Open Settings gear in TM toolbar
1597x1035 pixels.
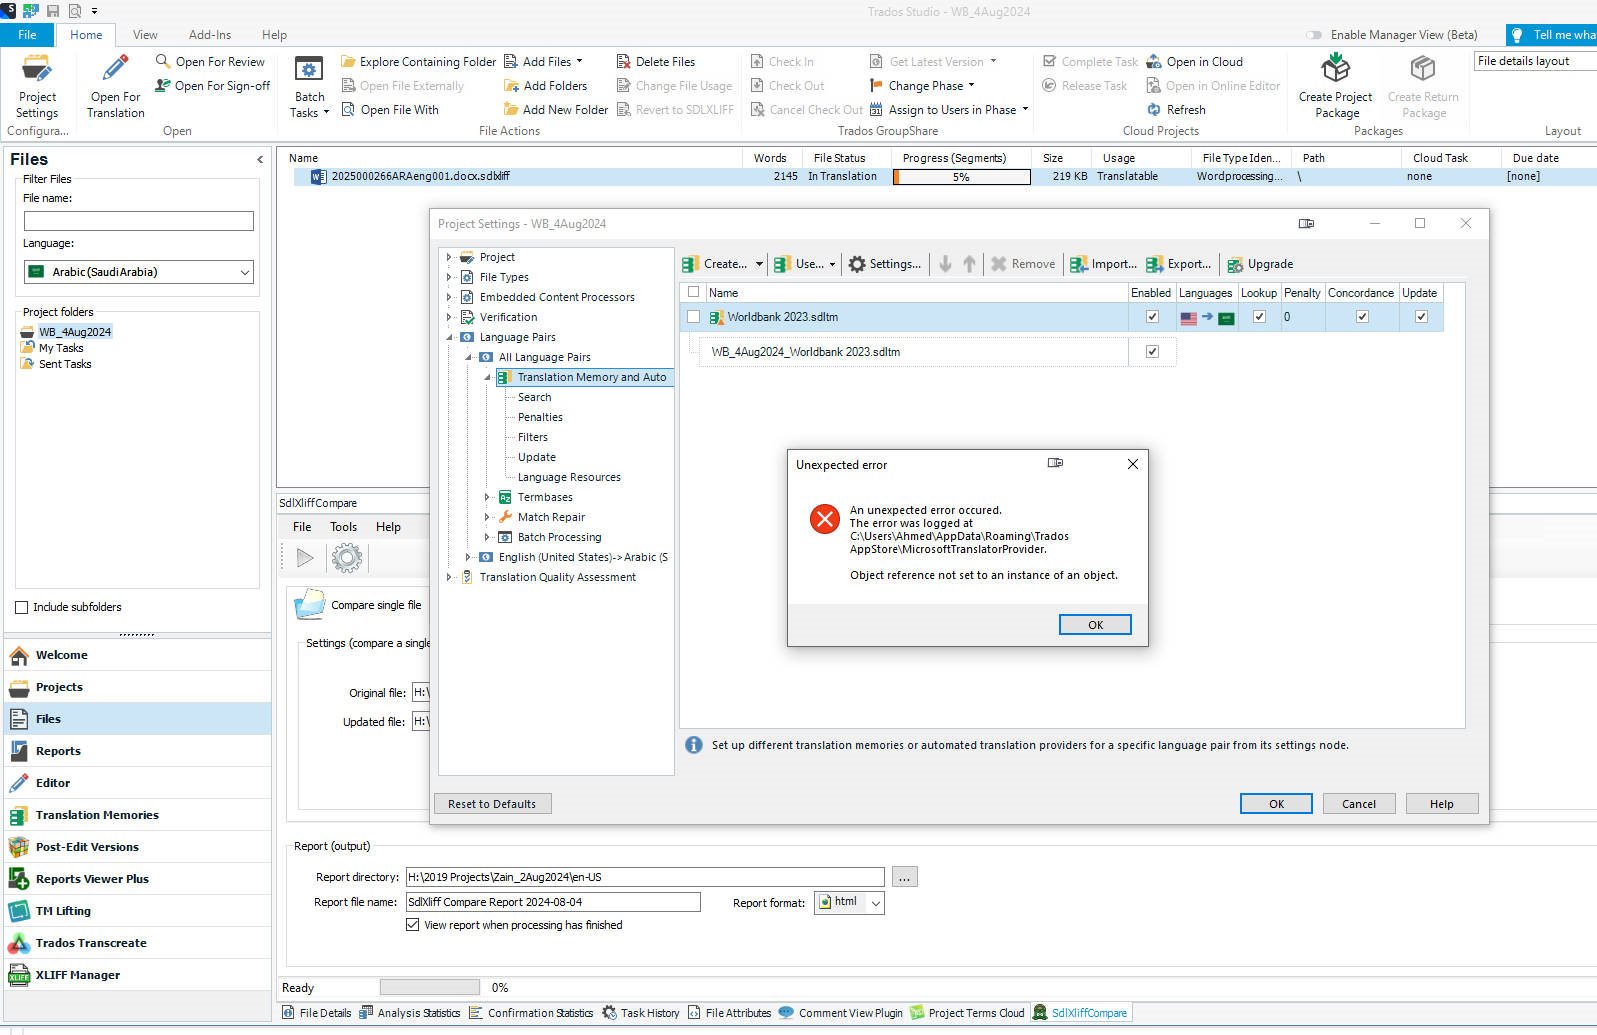(x=885, y=264)
